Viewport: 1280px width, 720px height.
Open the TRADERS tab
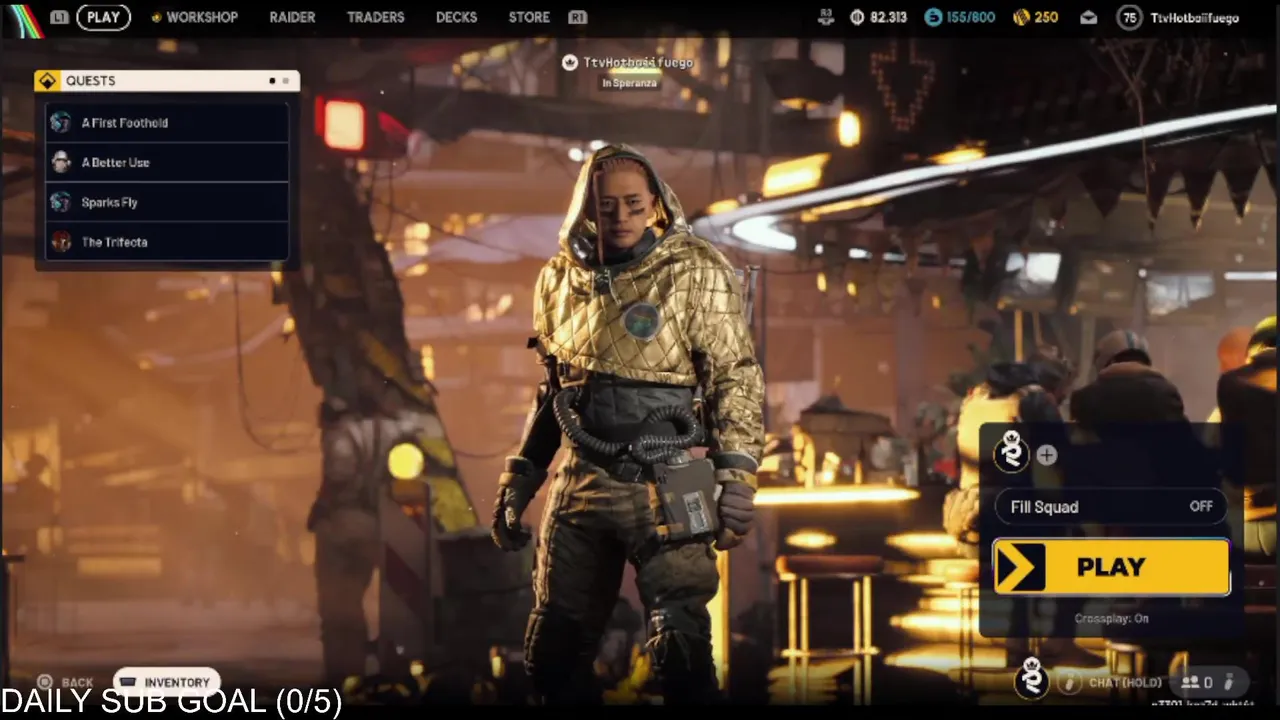(375, 17)
